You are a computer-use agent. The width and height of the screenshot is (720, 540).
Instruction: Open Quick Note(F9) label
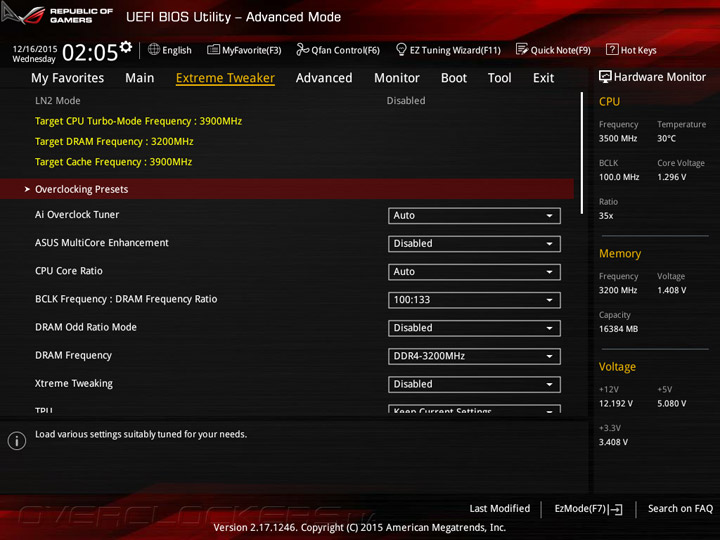[x=561, y=51]
